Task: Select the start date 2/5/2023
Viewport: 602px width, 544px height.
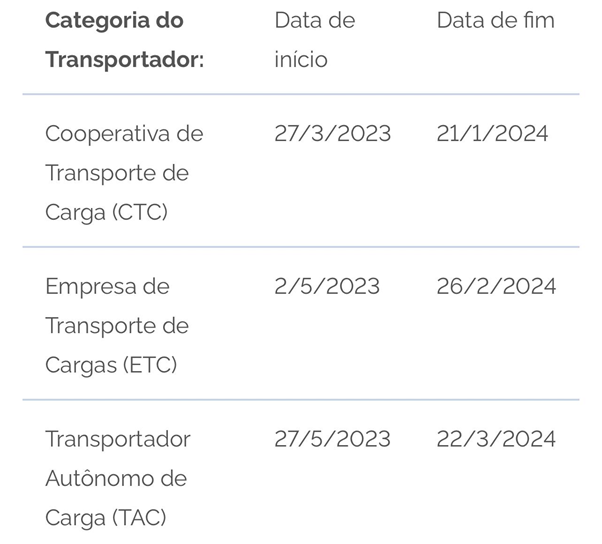Action: coord(327,287)
